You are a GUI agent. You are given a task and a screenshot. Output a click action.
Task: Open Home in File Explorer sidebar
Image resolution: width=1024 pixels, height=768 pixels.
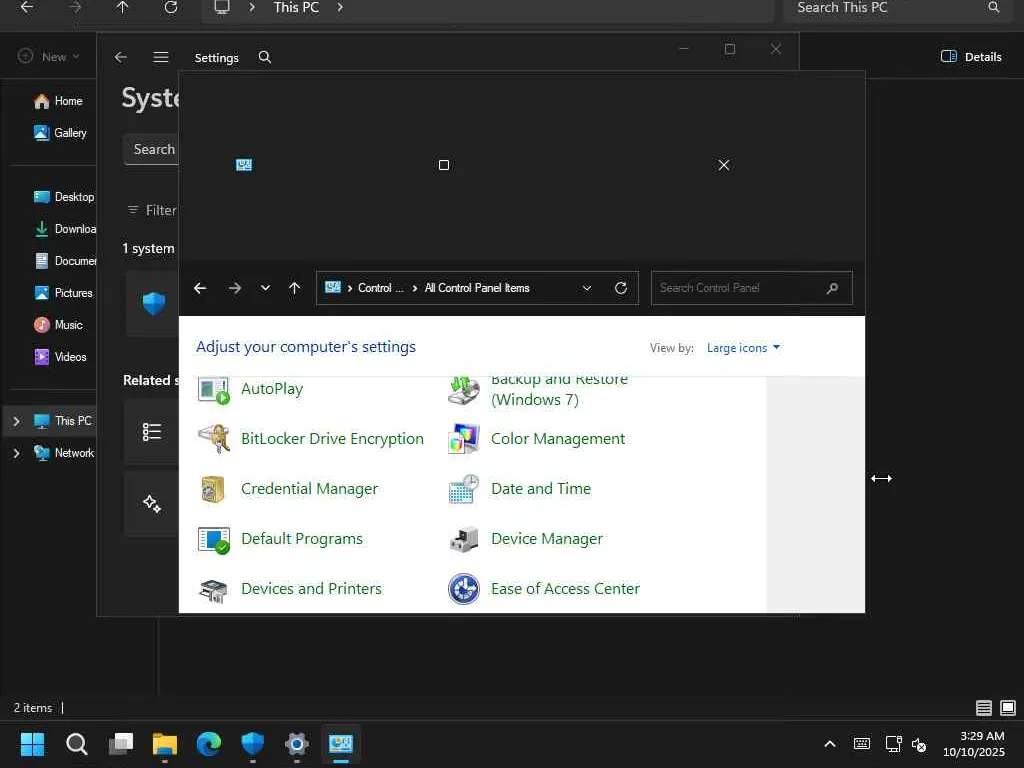(x=59, y=101)
